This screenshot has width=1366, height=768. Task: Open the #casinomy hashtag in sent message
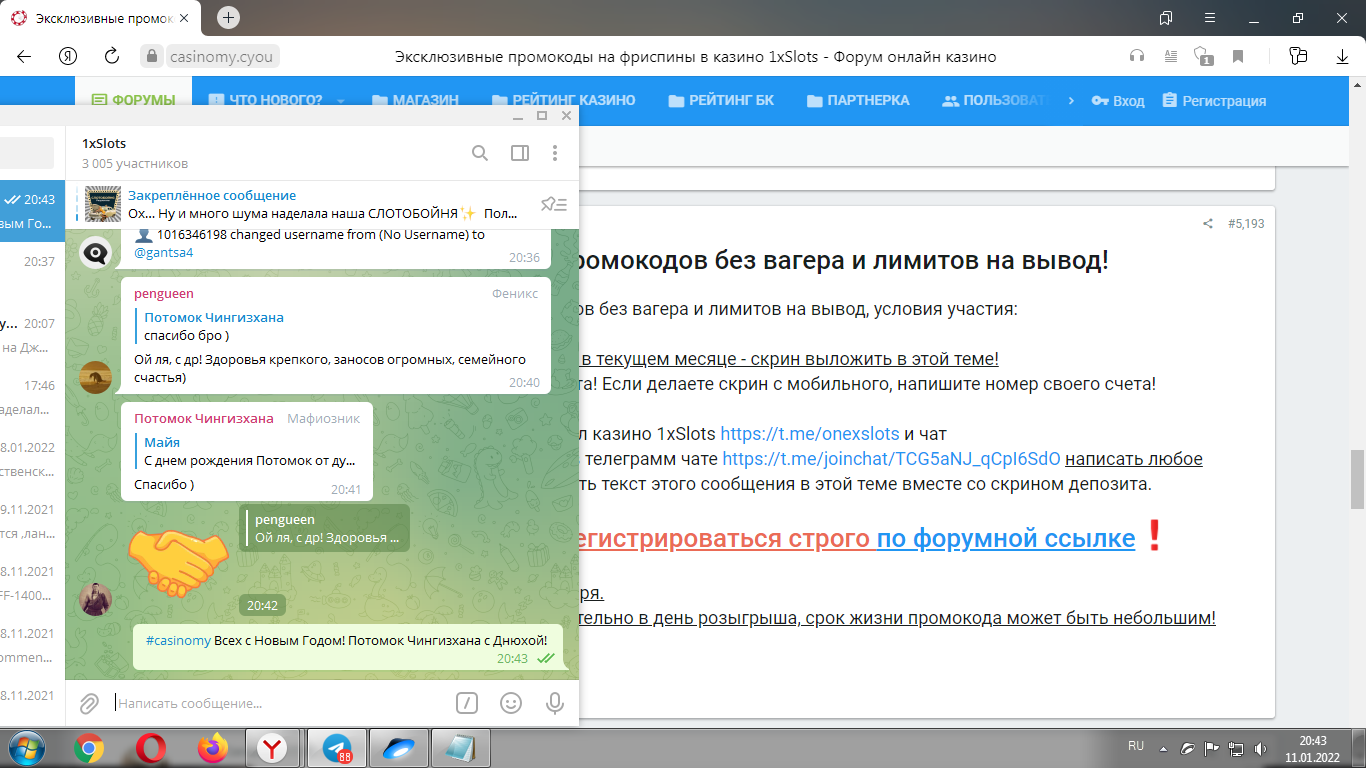tap(178, 639)
